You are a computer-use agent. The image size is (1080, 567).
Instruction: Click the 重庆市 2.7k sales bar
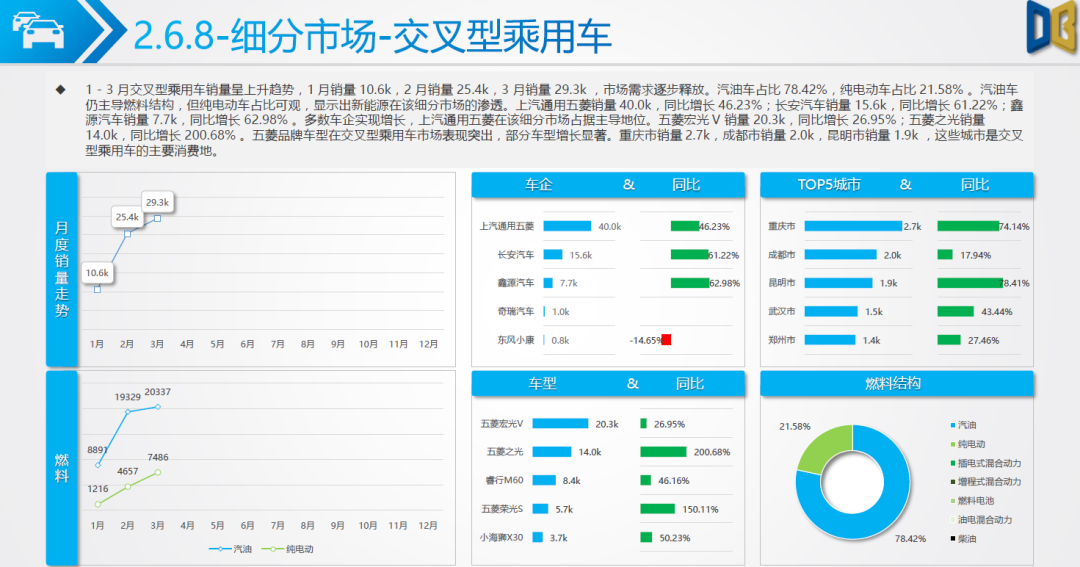(853, 226)
